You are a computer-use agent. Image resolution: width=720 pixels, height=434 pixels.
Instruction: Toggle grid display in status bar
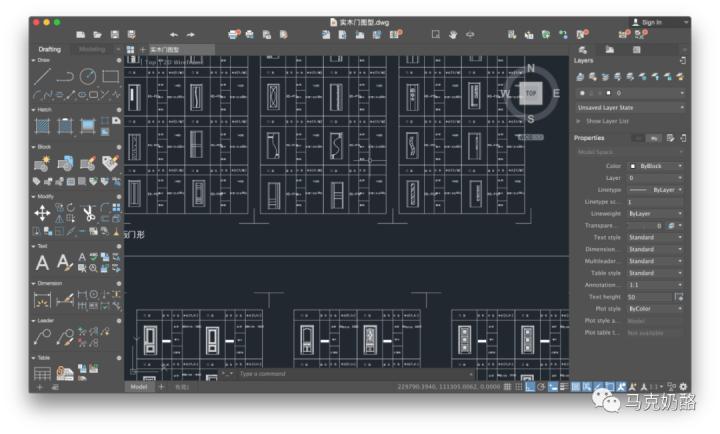tap(507, 386)
